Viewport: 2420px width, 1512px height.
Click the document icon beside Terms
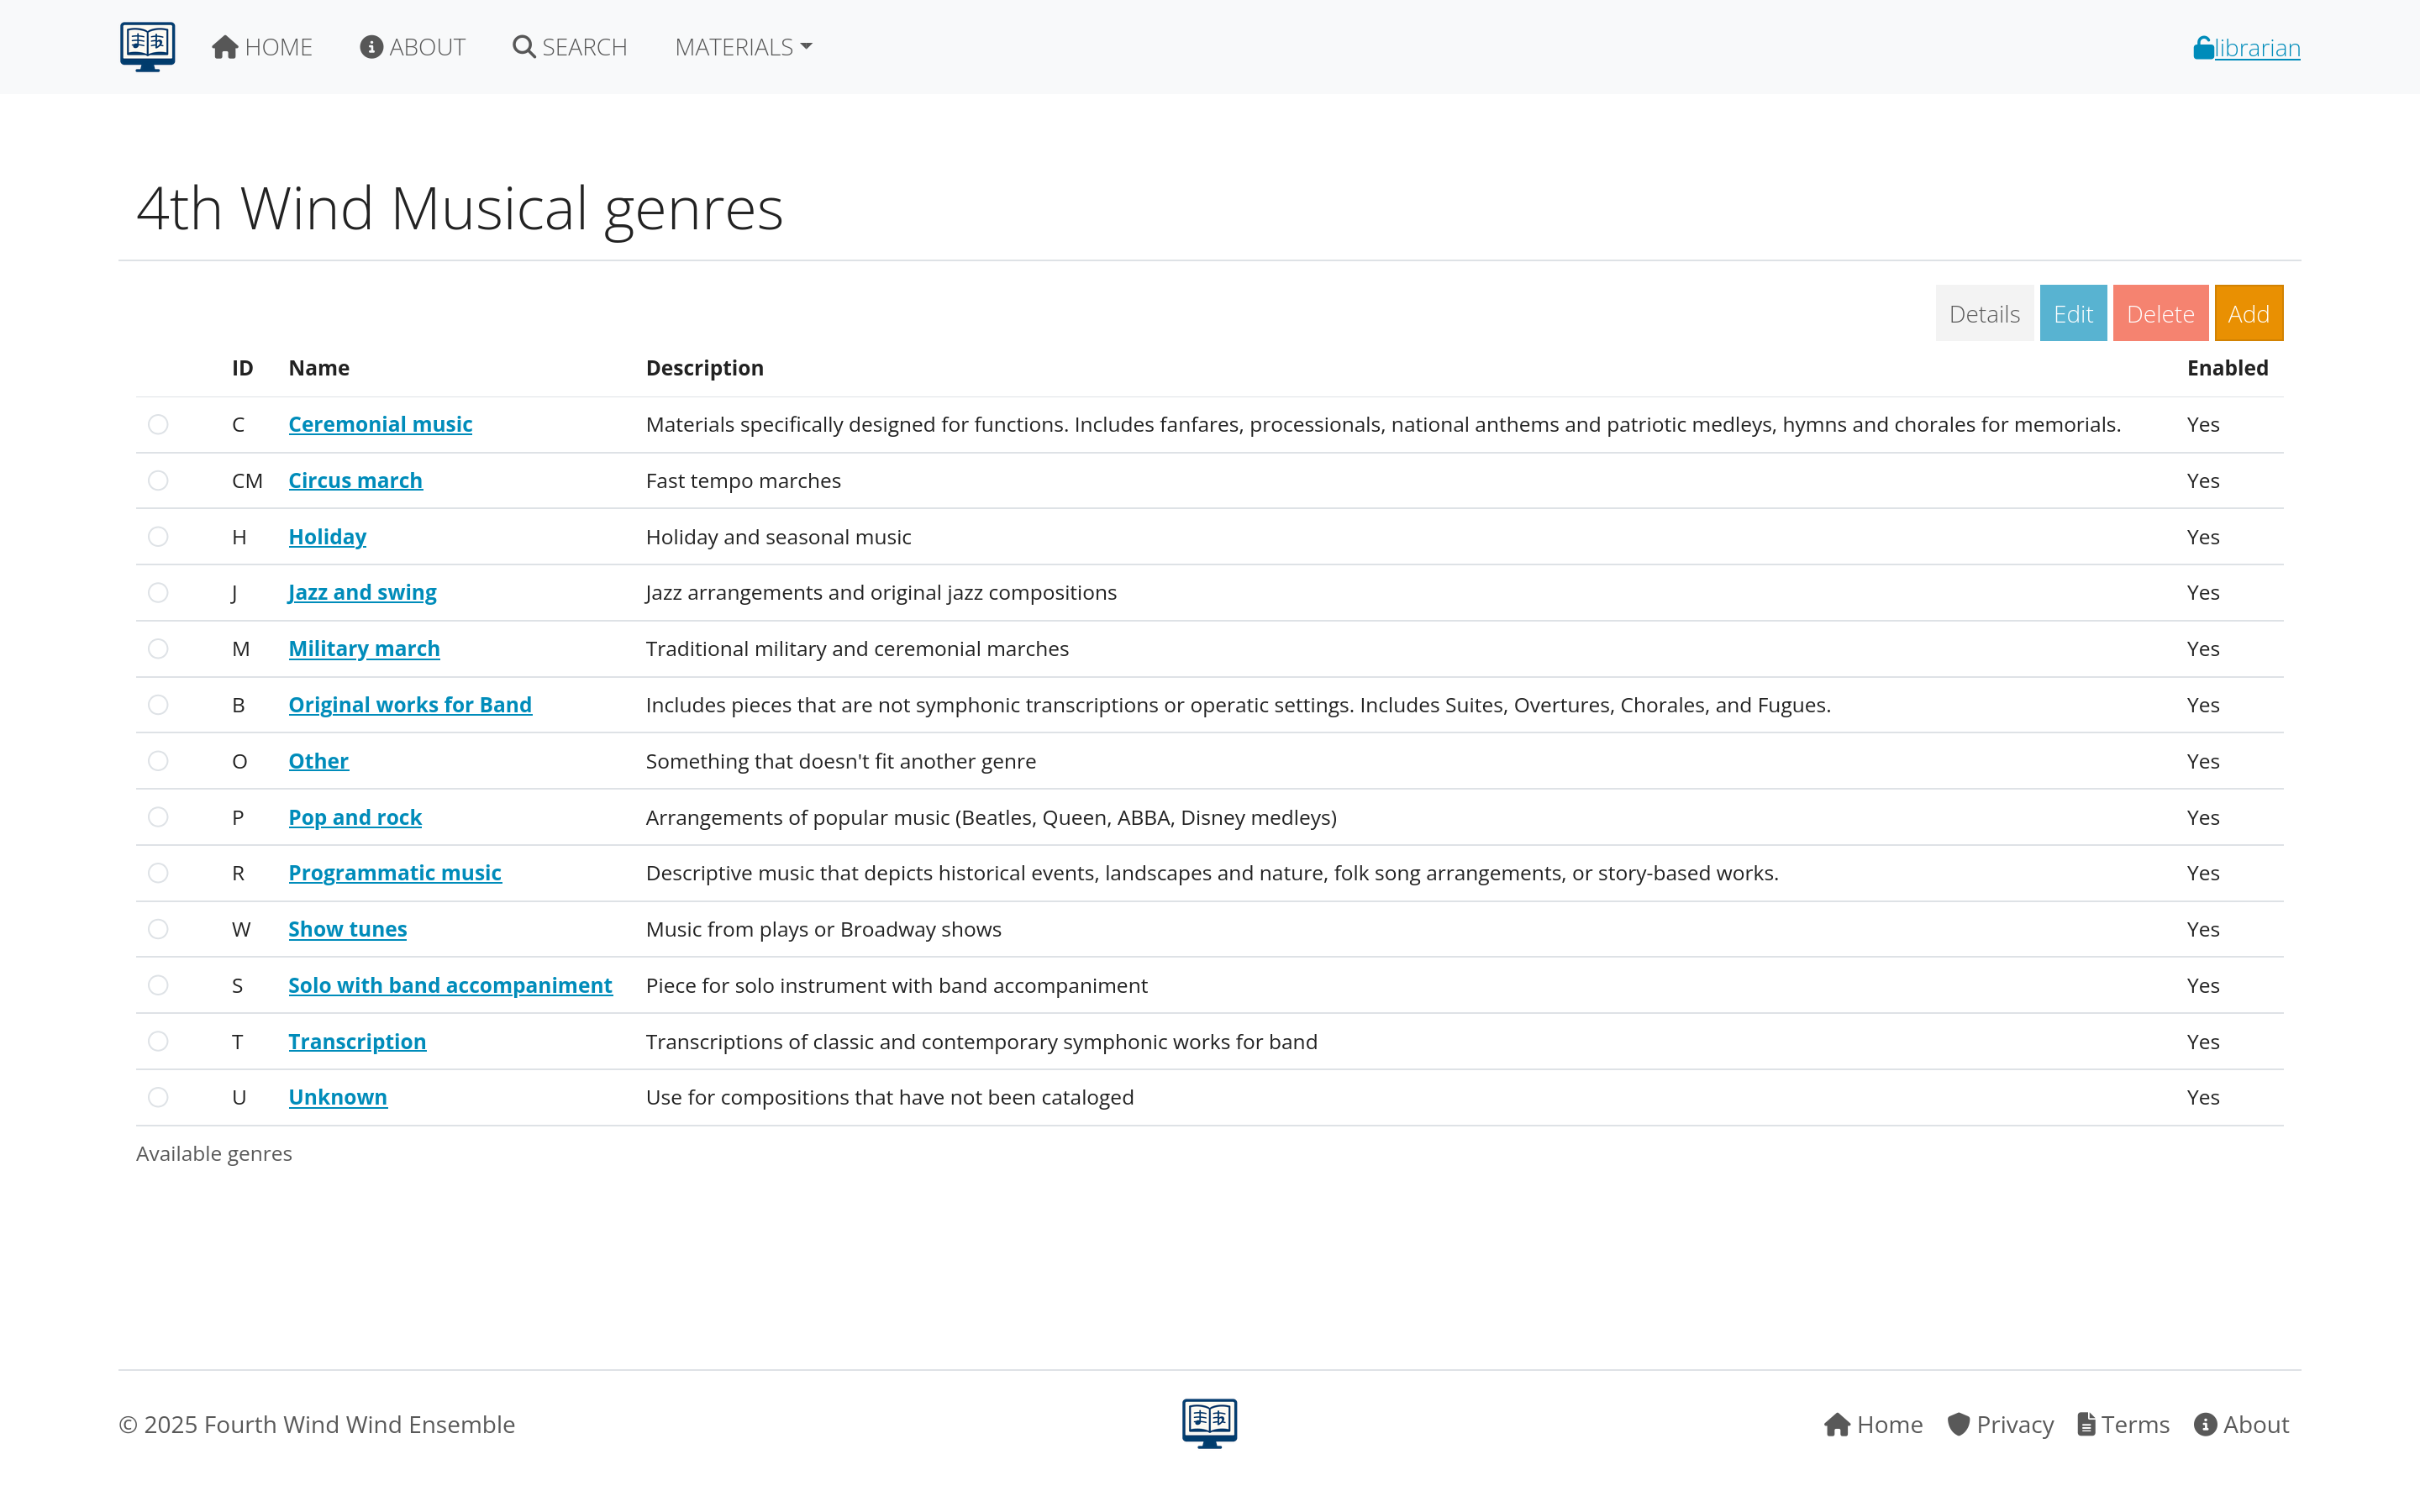2087,1424
